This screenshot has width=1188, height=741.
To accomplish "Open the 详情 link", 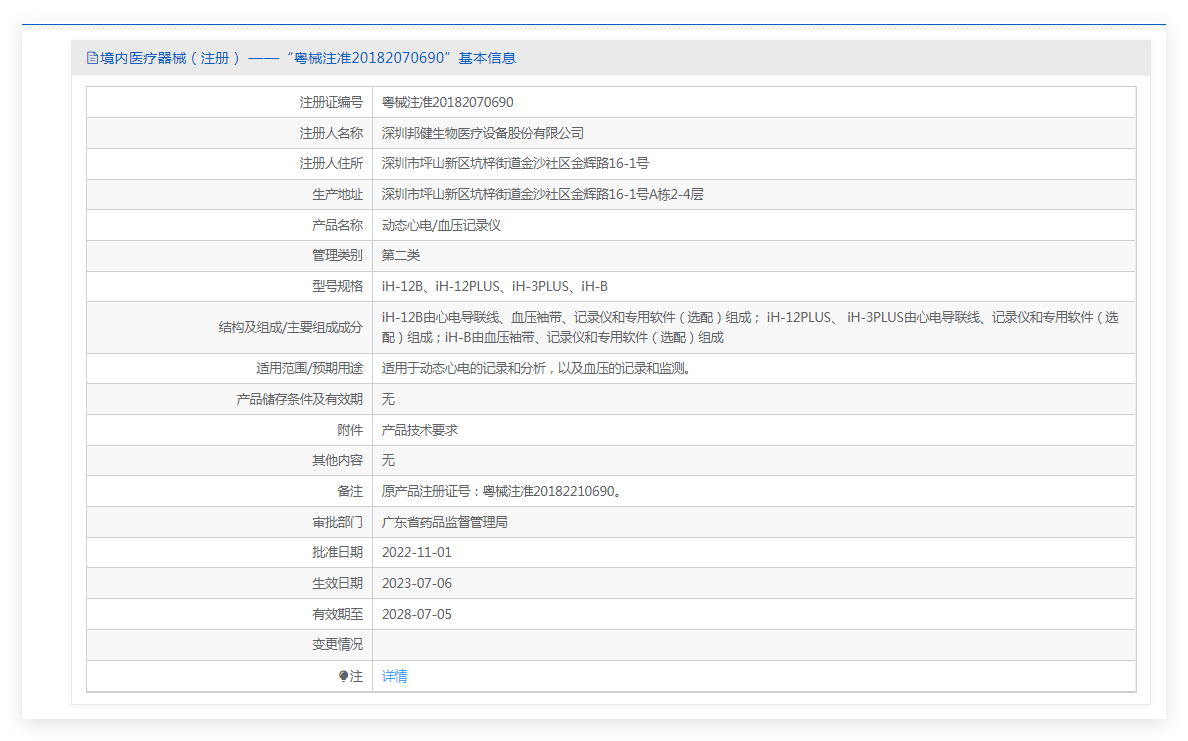I will point(395,676).
